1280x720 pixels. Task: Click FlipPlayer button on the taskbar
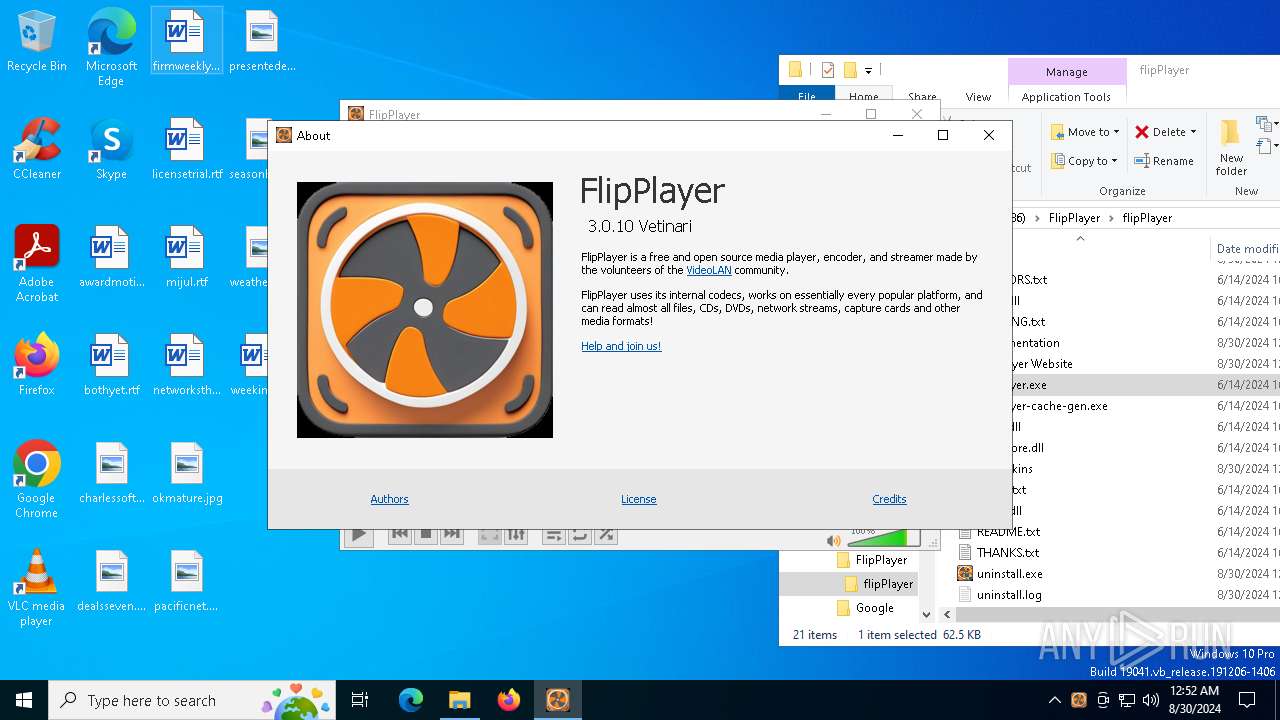point(557,700)
